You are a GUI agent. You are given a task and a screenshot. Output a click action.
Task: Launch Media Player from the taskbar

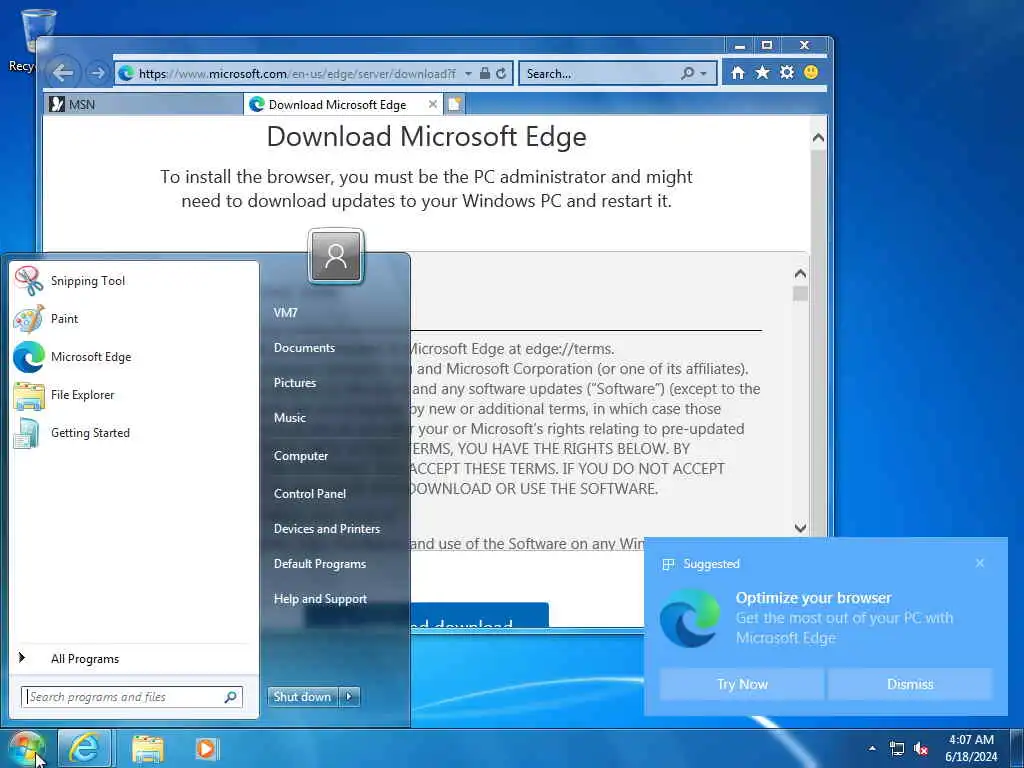pos(206,749)
